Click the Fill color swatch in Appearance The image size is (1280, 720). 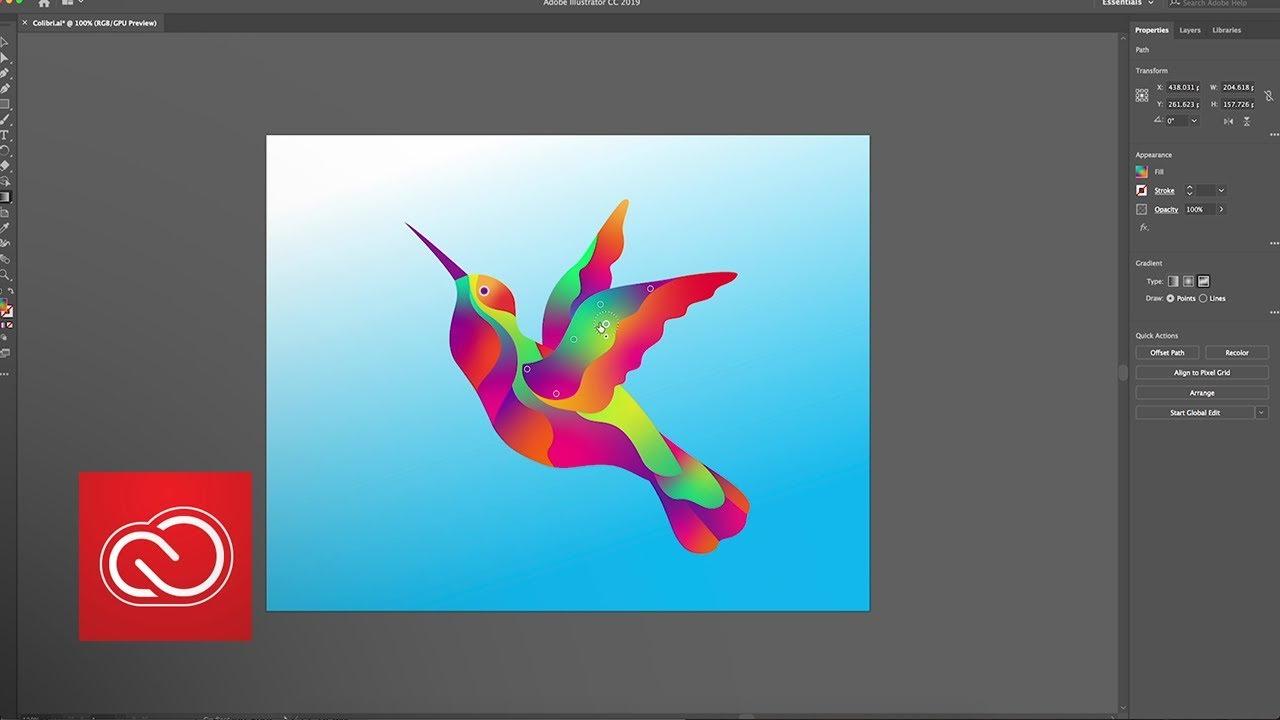(1142, 172)
